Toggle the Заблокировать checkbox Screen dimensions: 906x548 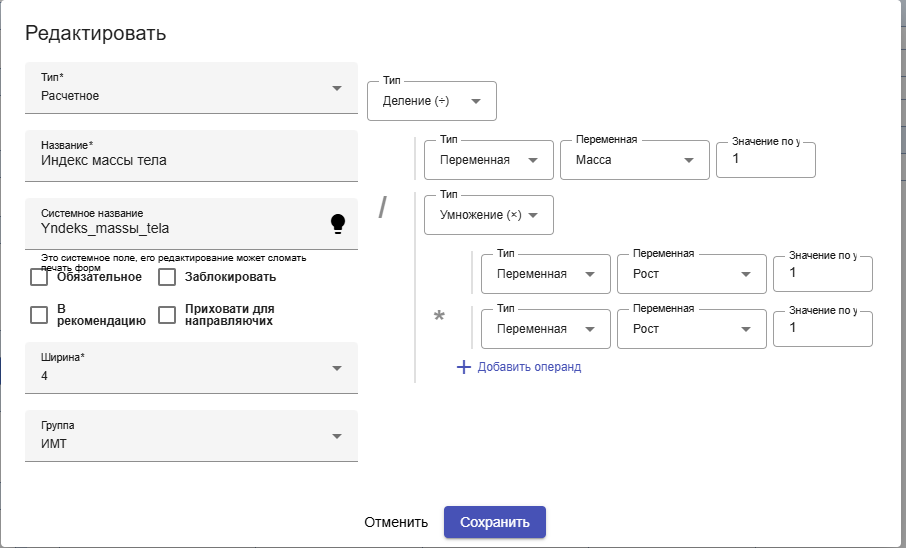(x=167, y=277)
